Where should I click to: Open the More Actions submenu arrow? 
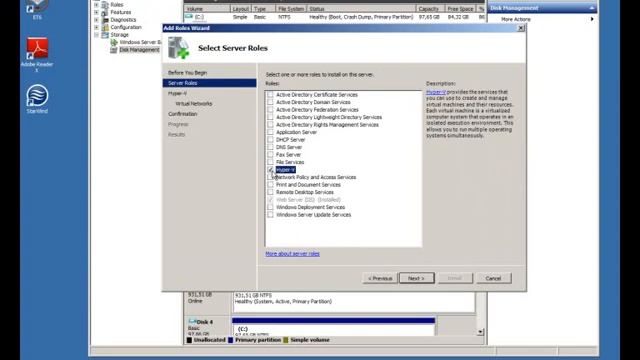(x=592, y=19)
